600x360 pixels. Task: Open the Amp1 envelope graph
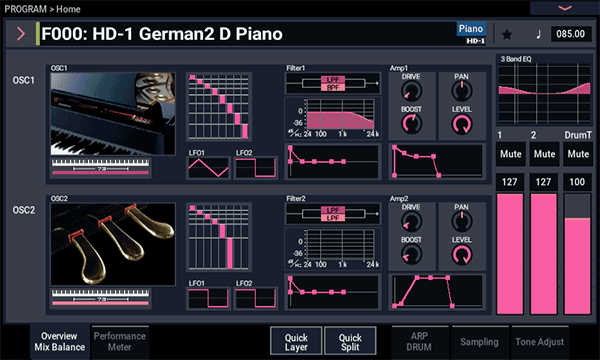[437, 161]
